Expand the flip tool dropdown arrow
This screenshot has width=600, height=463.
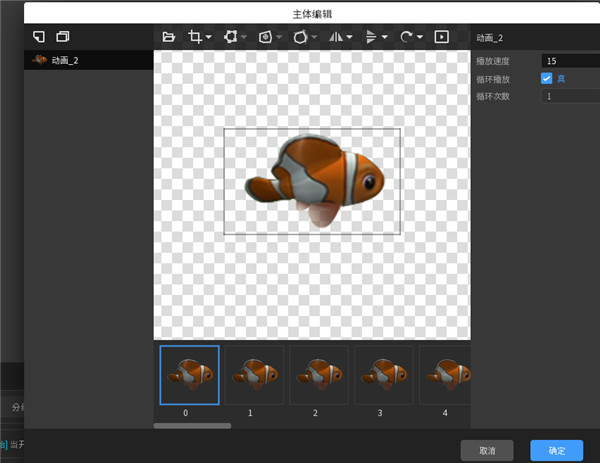pyautogui.click(x=349, y=38)
